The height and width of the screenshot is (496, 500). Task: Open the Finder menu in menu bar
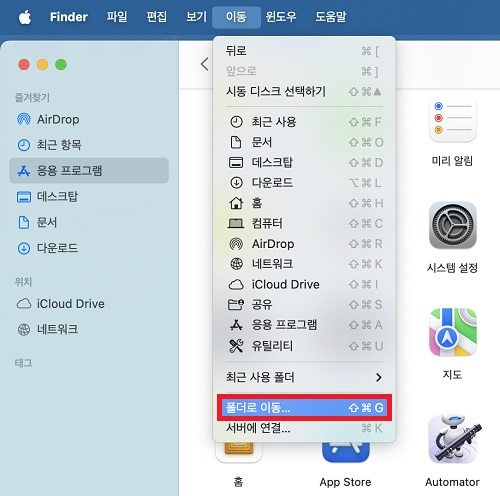[69, 17]
